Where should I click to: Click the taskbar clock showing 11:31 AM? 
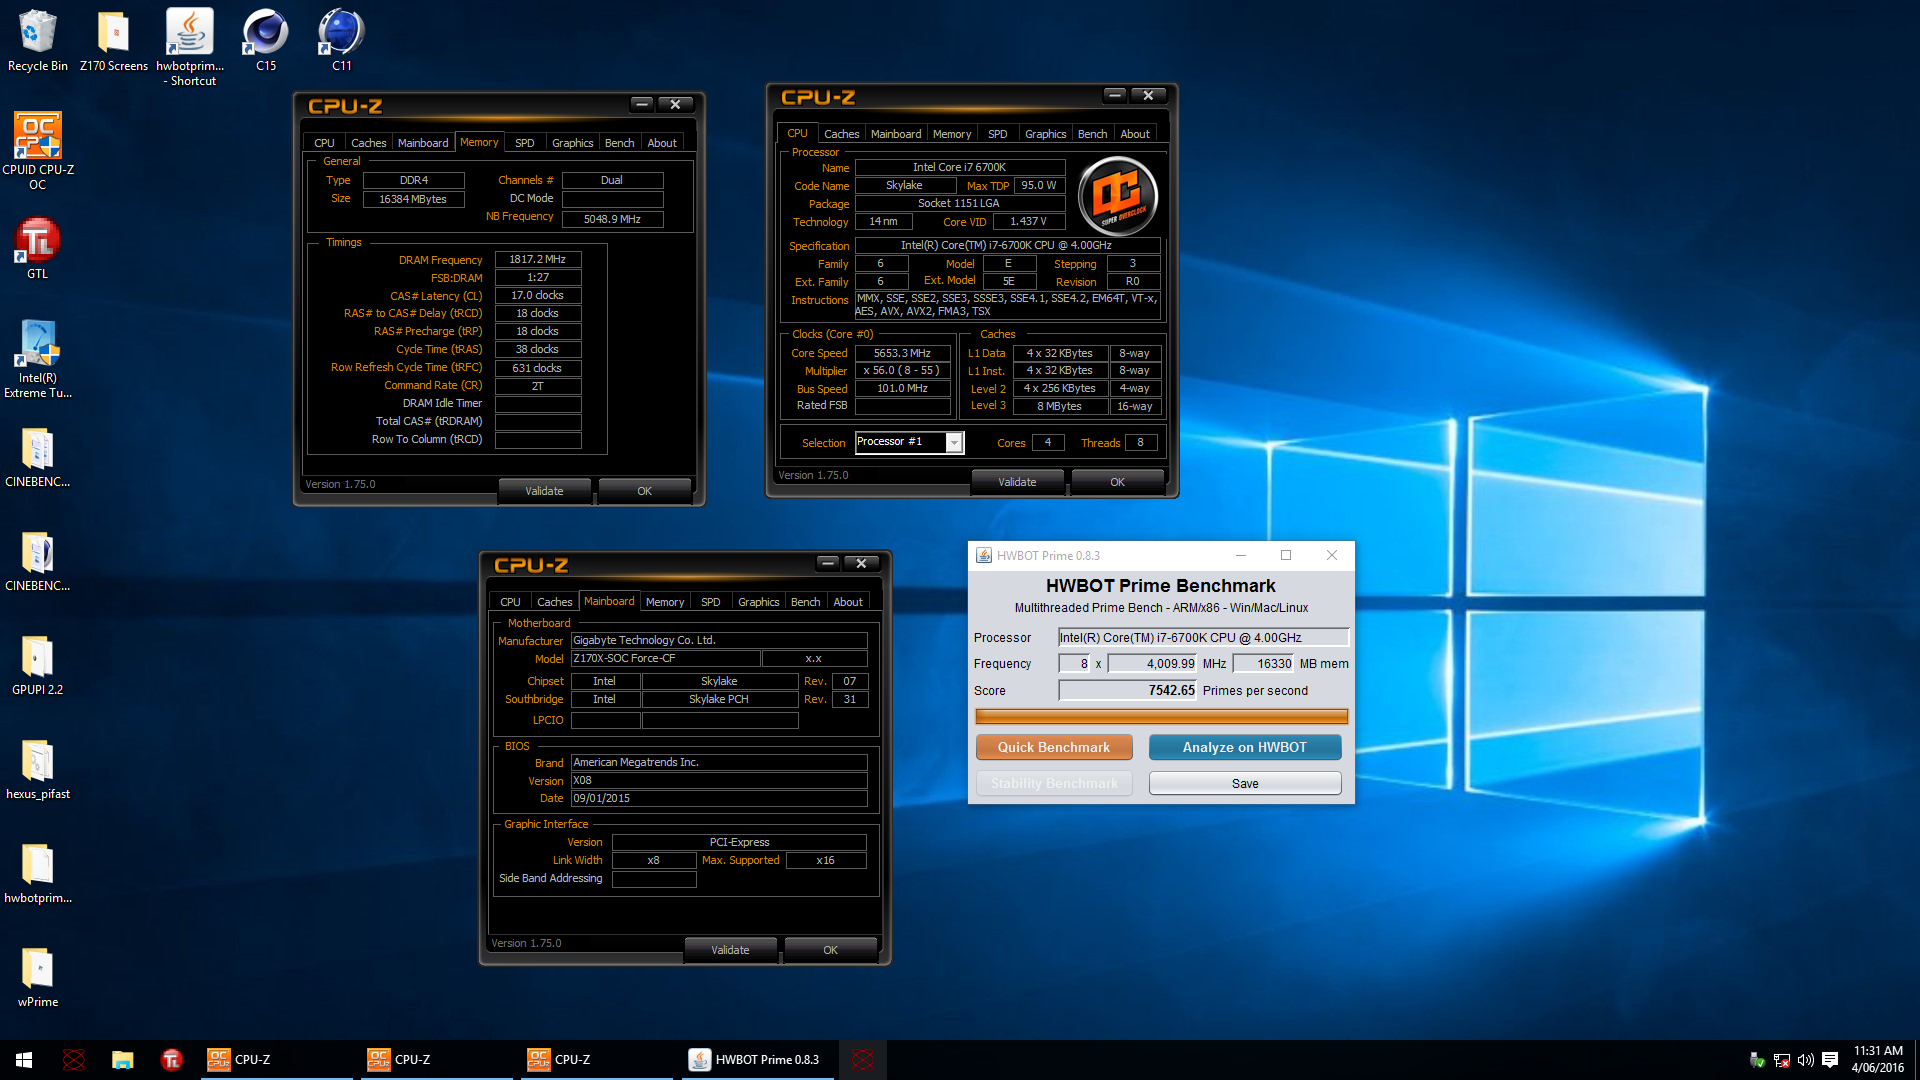1877,1060
